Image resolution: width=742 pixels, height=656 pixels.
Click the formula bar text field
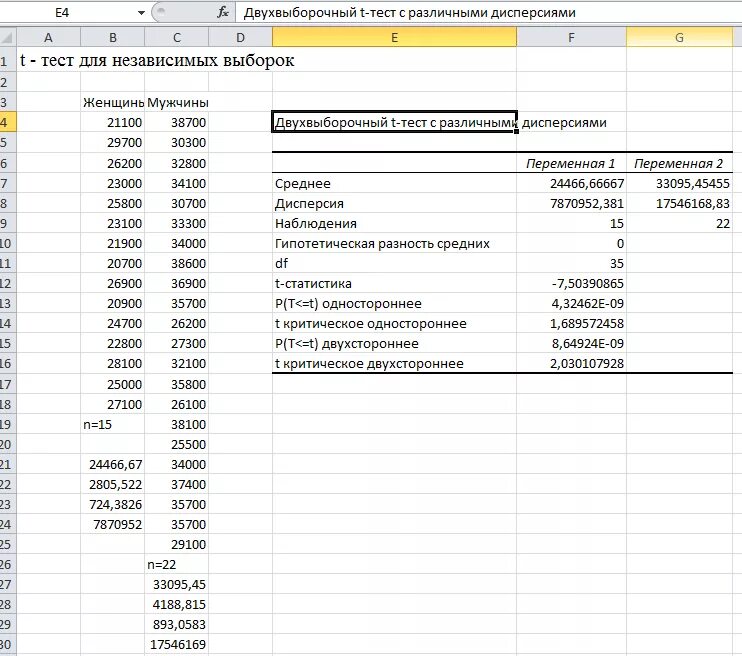coord(489,13)
